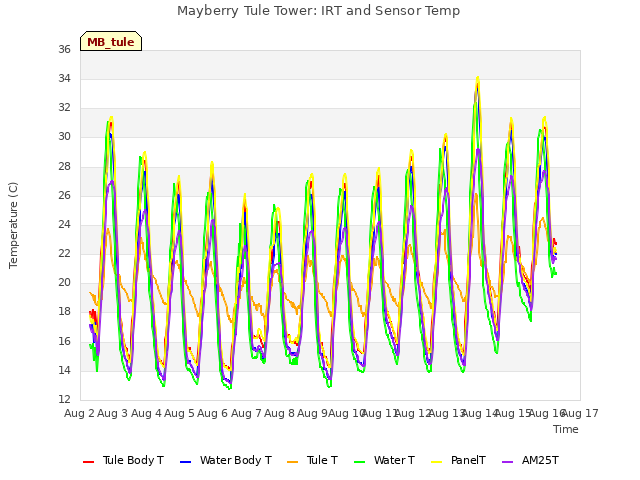
Task: Click the Time axis title
Action: coord(566,429)
